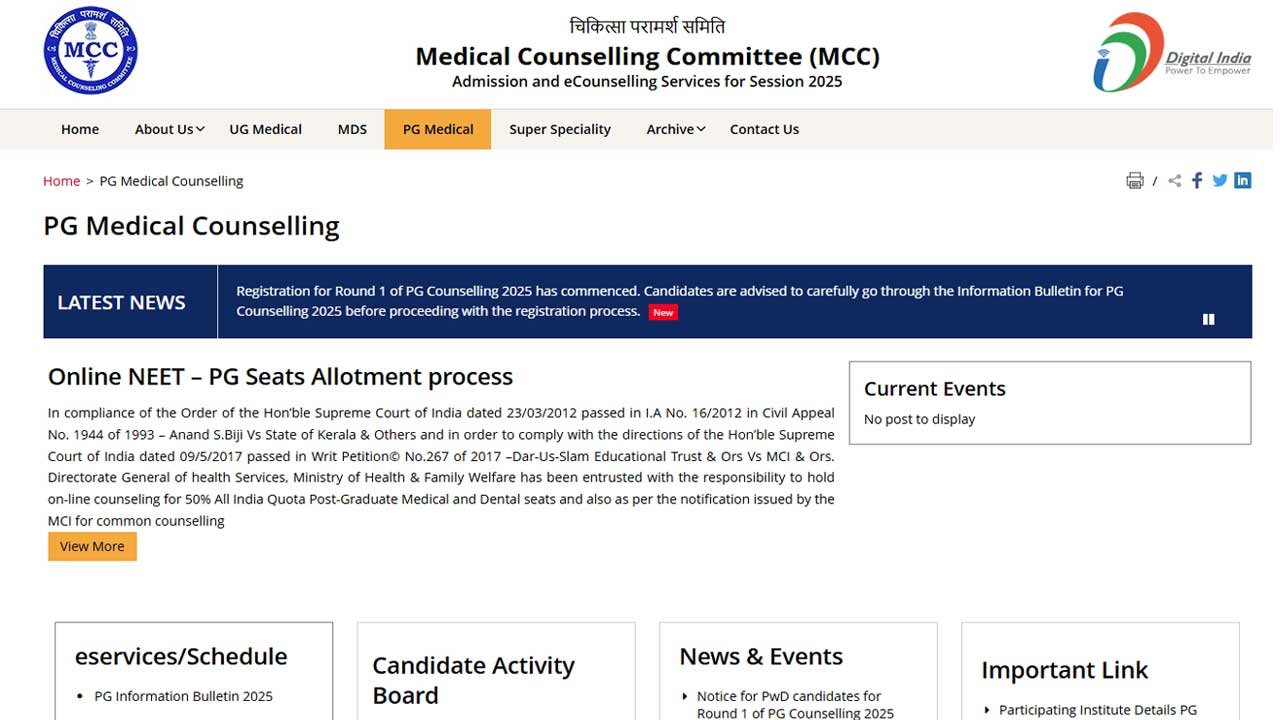Expand the Archive dropdown
The width and height of the screenshot is (1280, 720).
(671, 128)
